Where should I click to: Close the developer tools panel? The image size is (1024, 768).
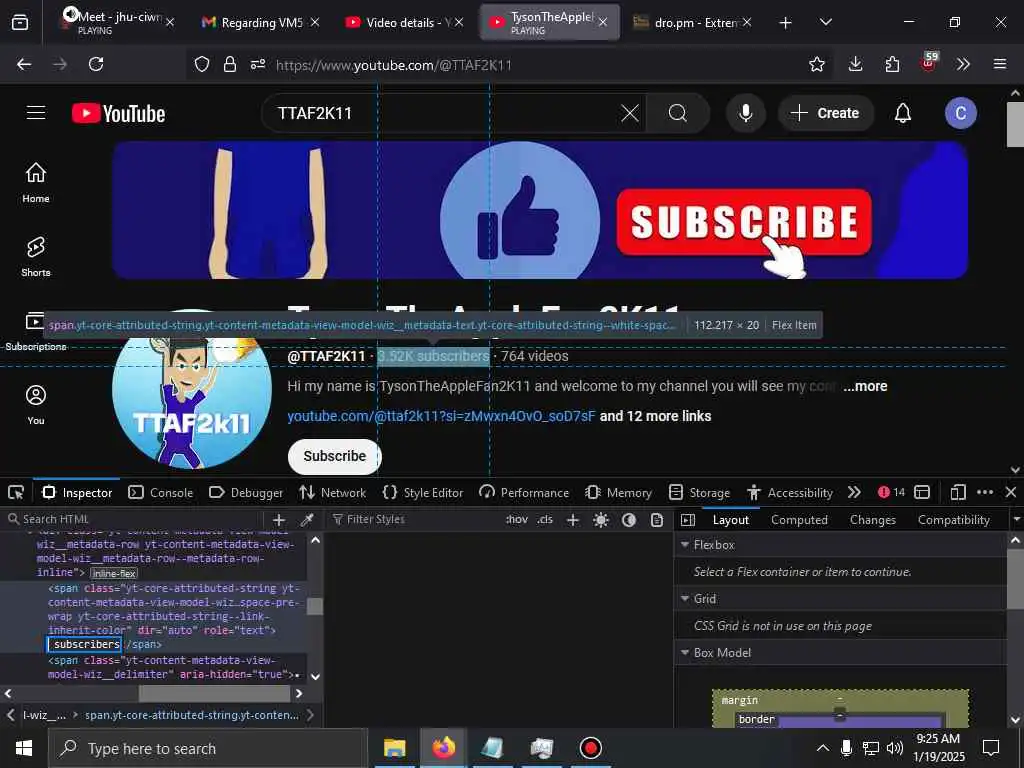1010,492
